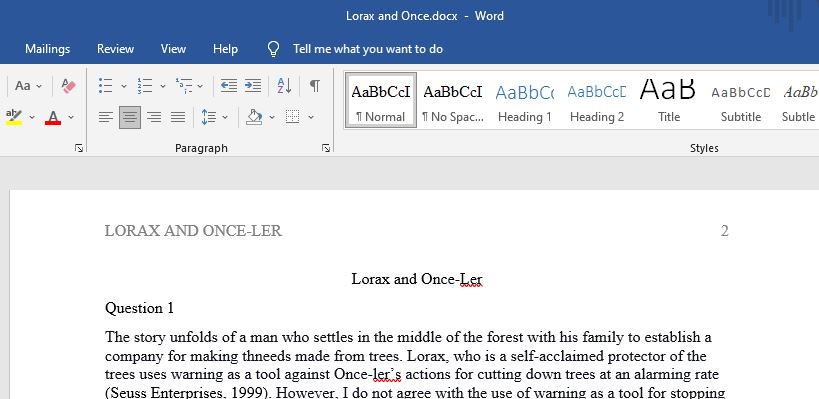
Task: Apply borders to paragraph
Action: click(x=292, y=117)
